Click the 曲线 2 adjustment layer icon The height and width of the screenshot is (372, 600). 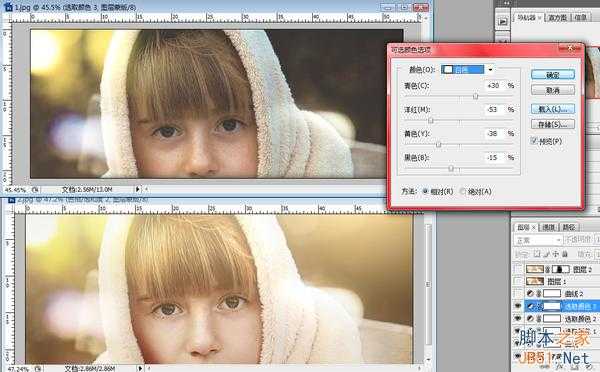tap(530, 294)
